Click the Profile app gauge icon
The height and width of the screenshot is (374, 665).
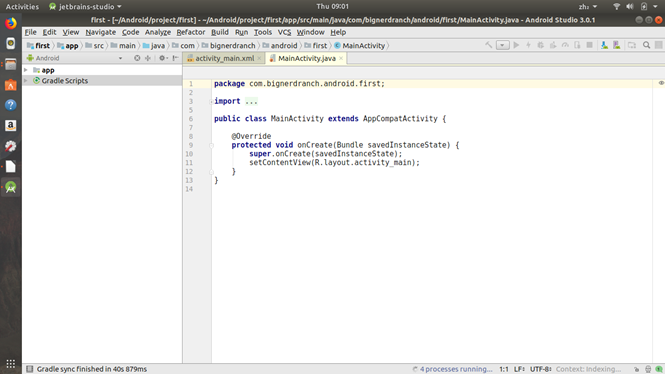(x=565, y=45)
